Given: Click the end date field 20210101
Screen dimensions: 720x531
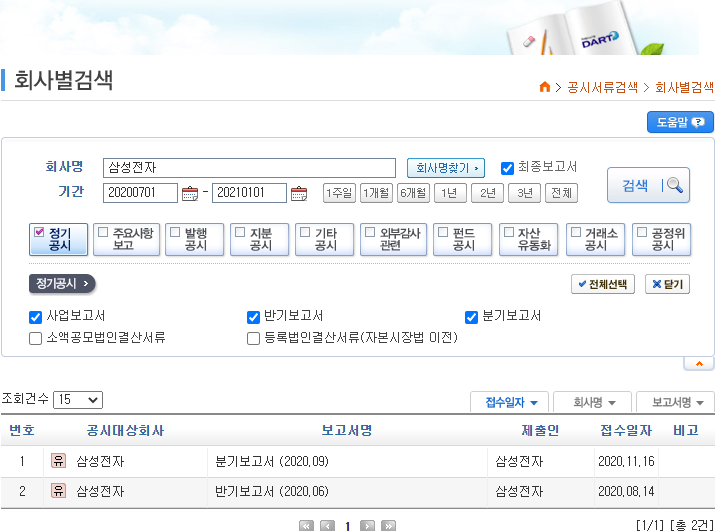Looking at the screenshot, I should coord(249,193).
